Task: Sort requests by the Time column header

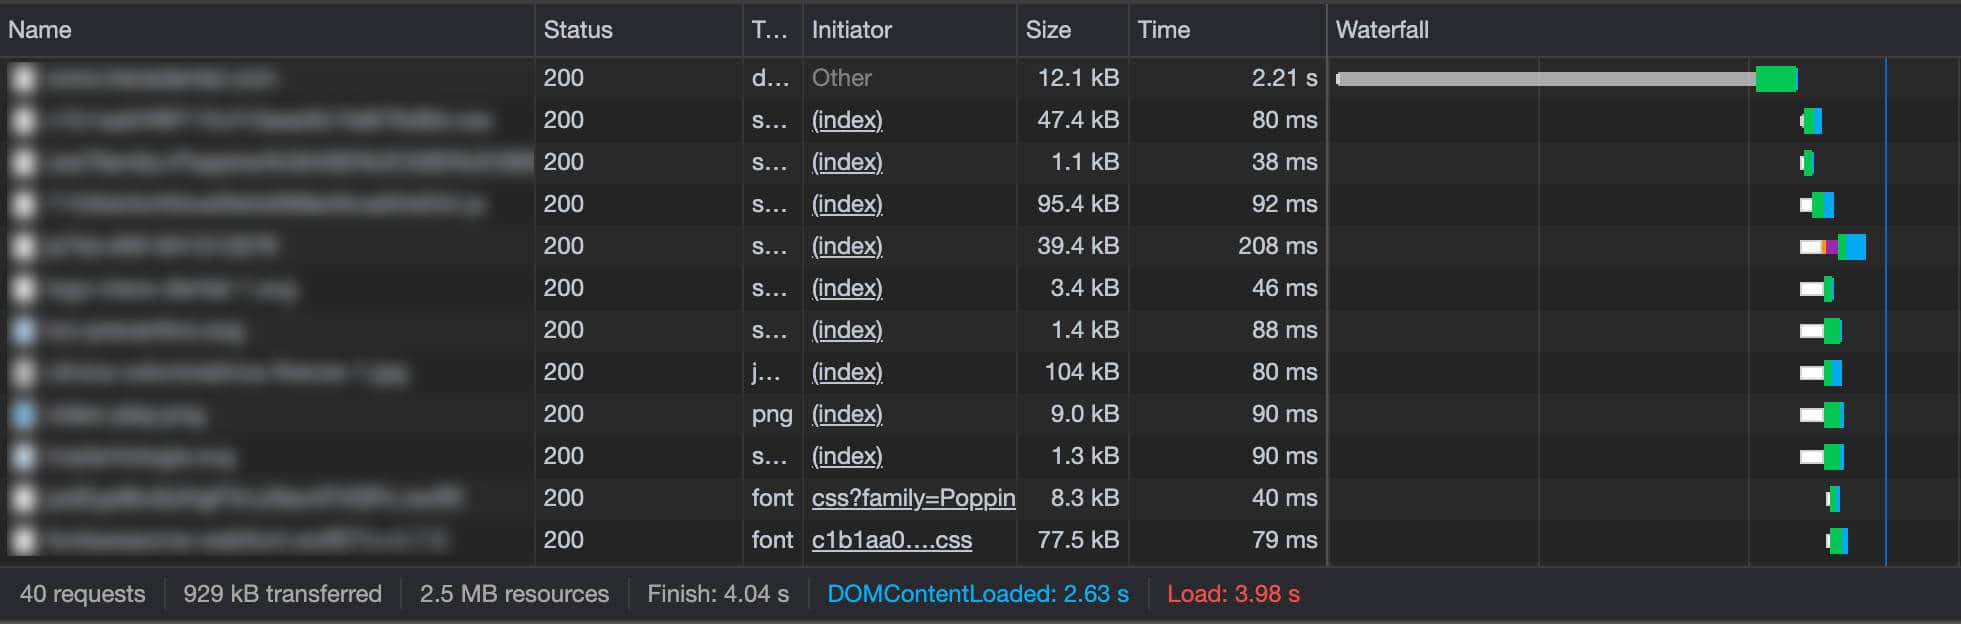Action: point(1163,30)
